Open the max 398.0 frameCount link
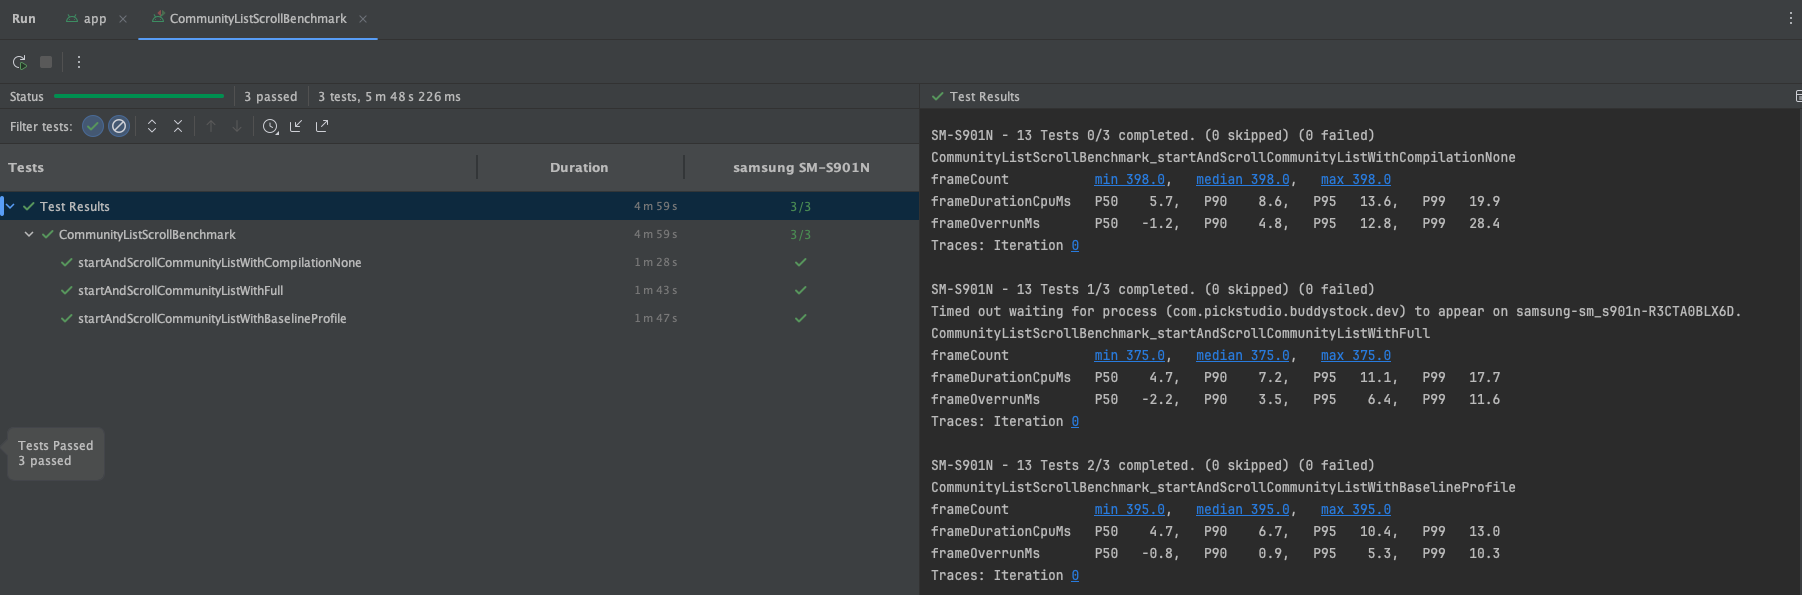 tap(1356, 179)
